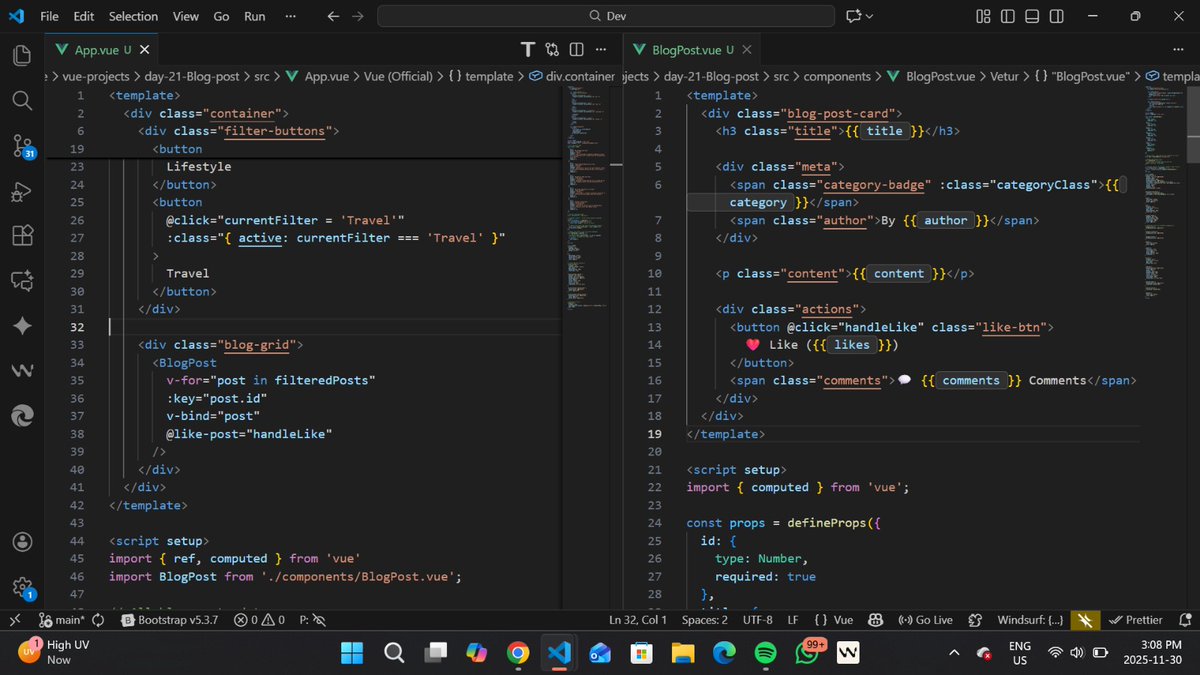Open the Edit menu
This screenshot has height=675, width=1200.
(x=84, y=16)
